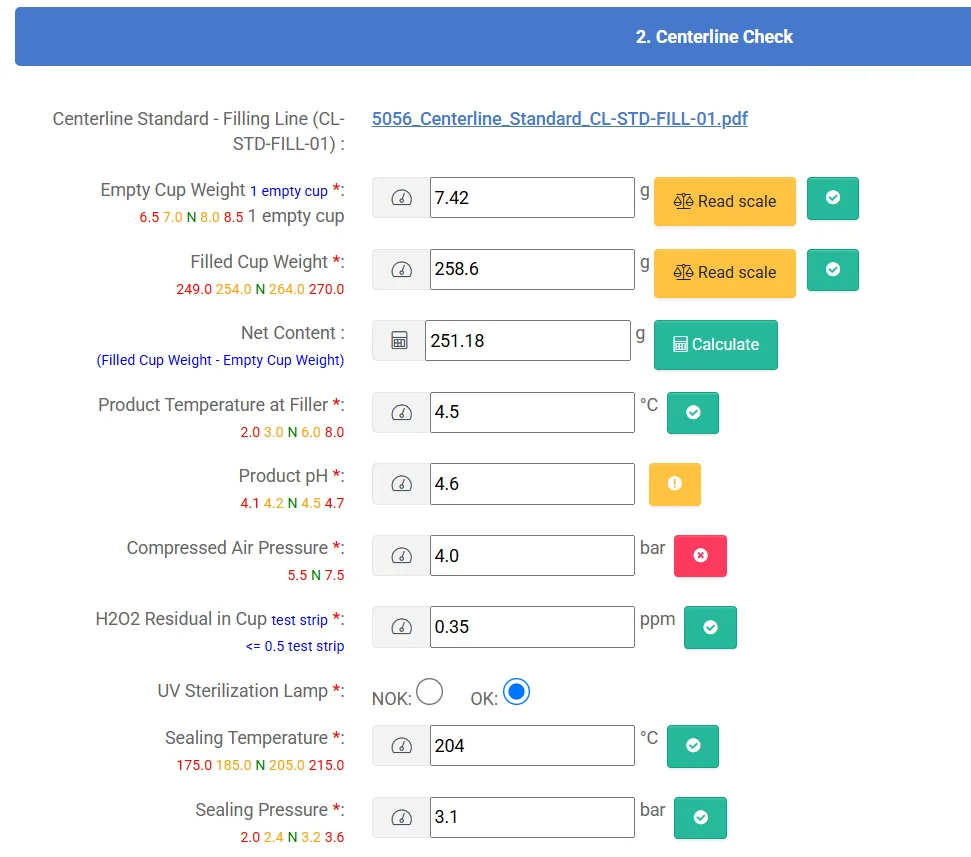Open the Centerline Standard PDF link
Image resolution: width=971 pixels, height=857 pixels.
560,118
